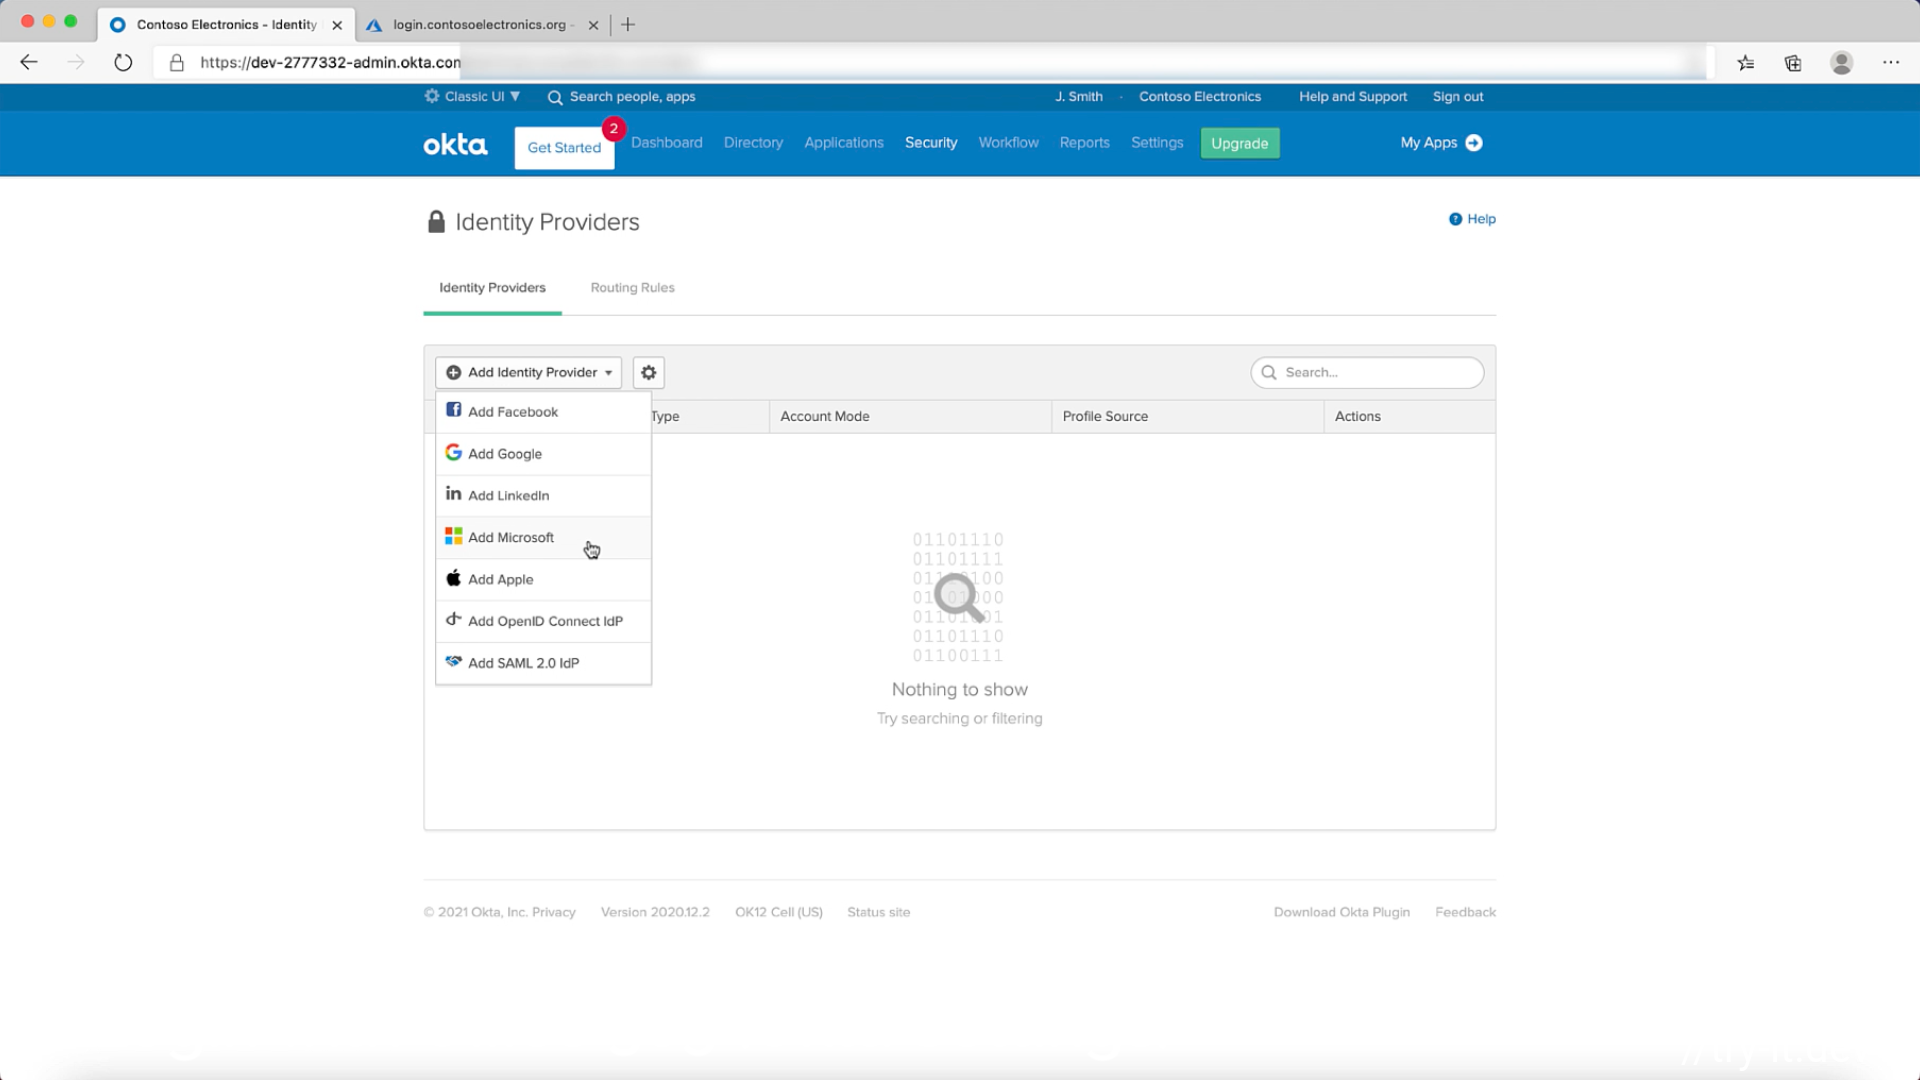Pick Add OpenID Connect IdP entry

(545, 621)
